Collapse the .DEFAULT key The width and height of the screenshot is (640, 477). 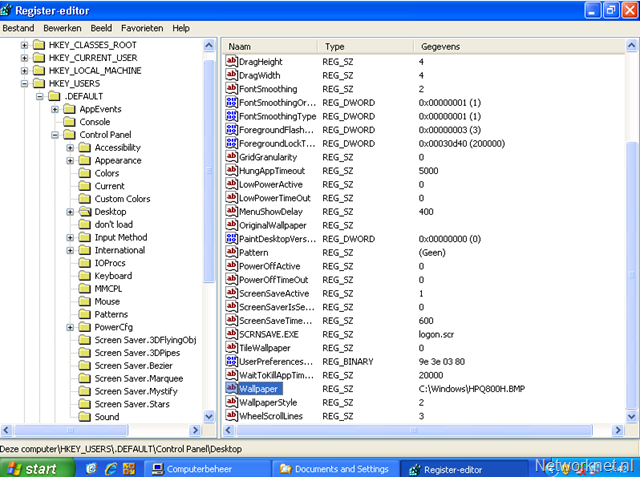click(x=40, y=96)
